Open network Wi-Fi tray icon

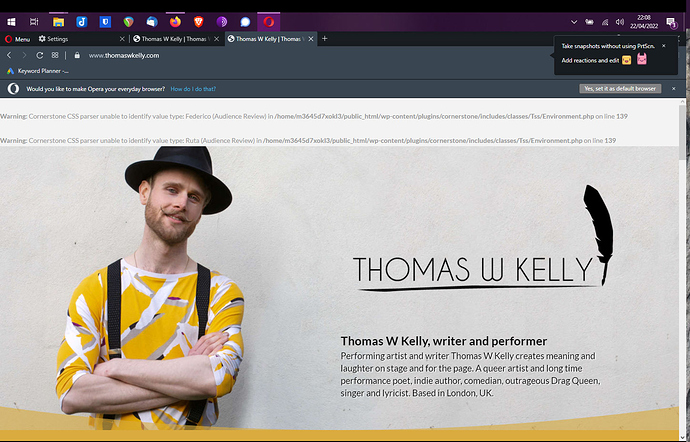tap(605, 22)
